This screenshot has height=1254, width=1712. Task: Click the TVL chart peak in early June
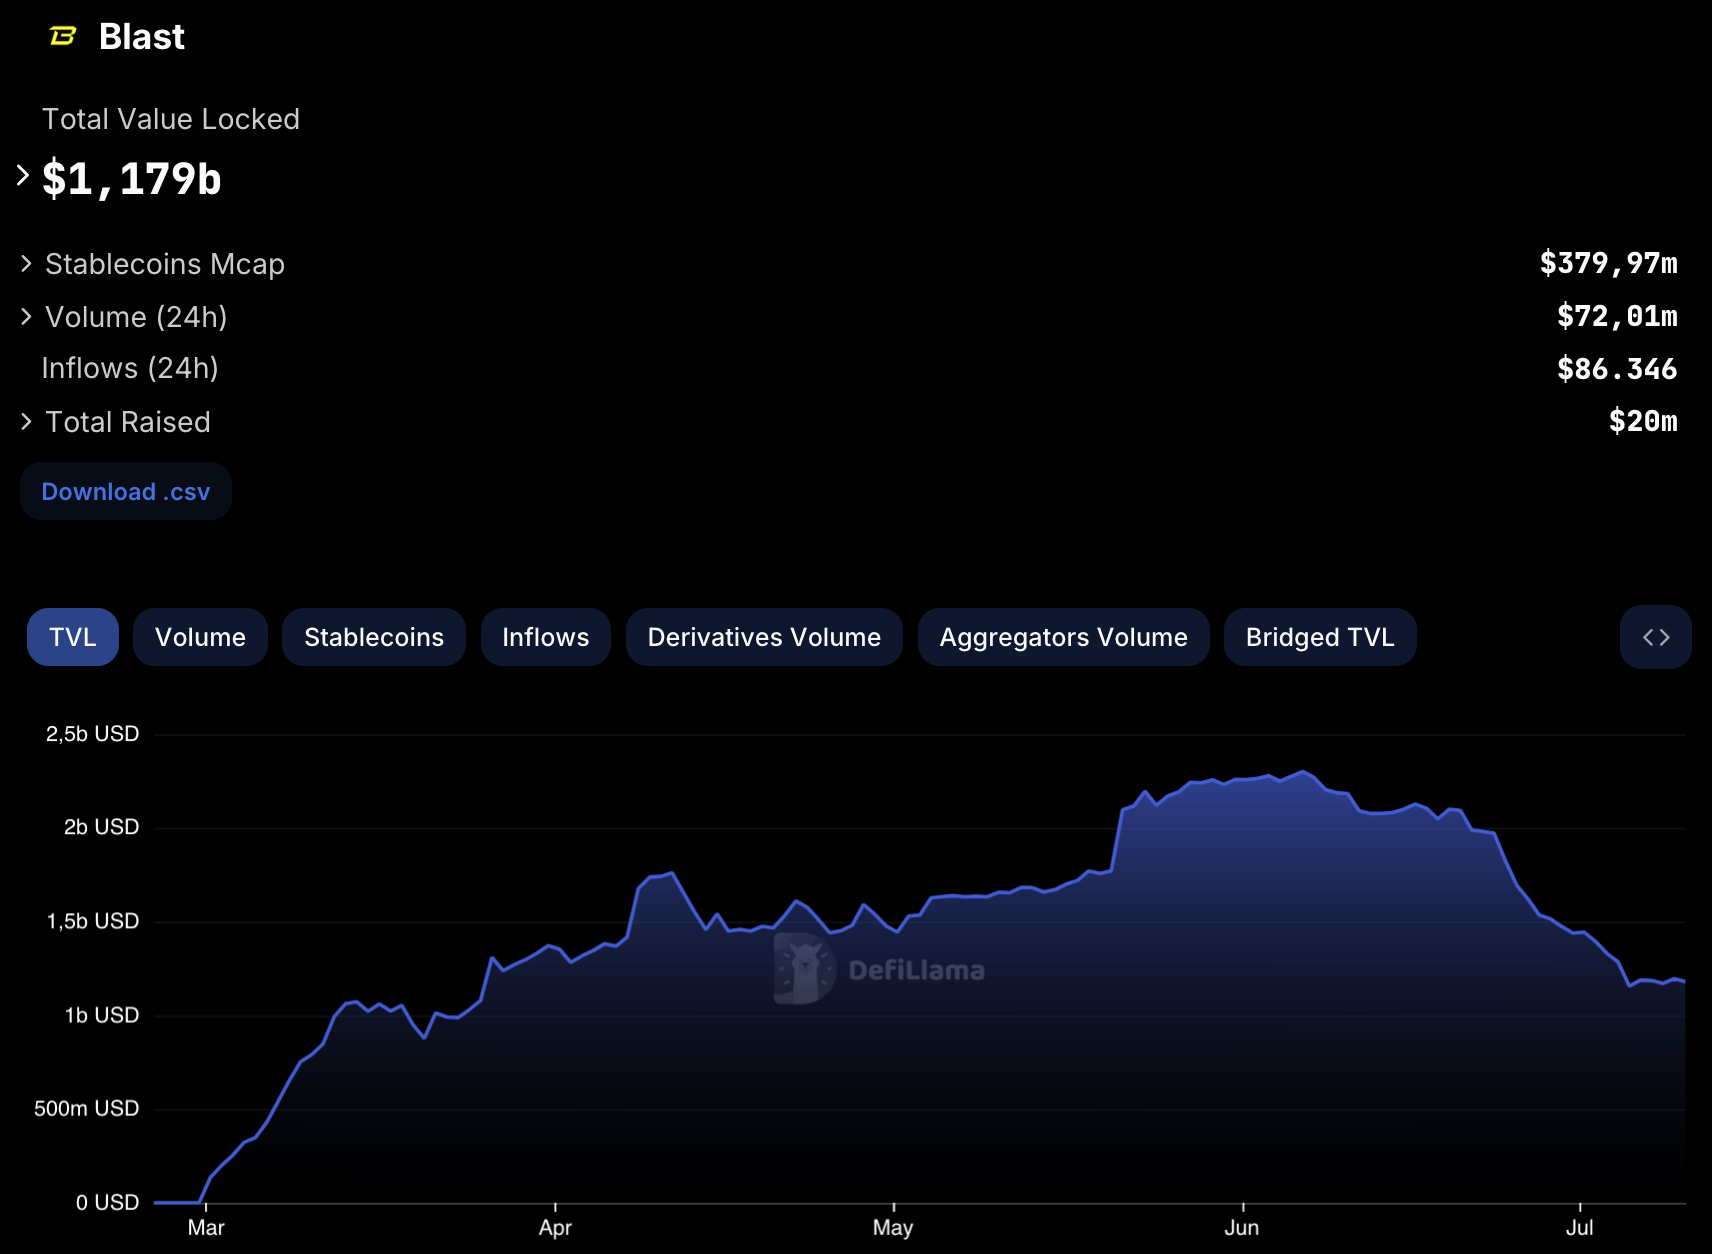[1303, 772]
